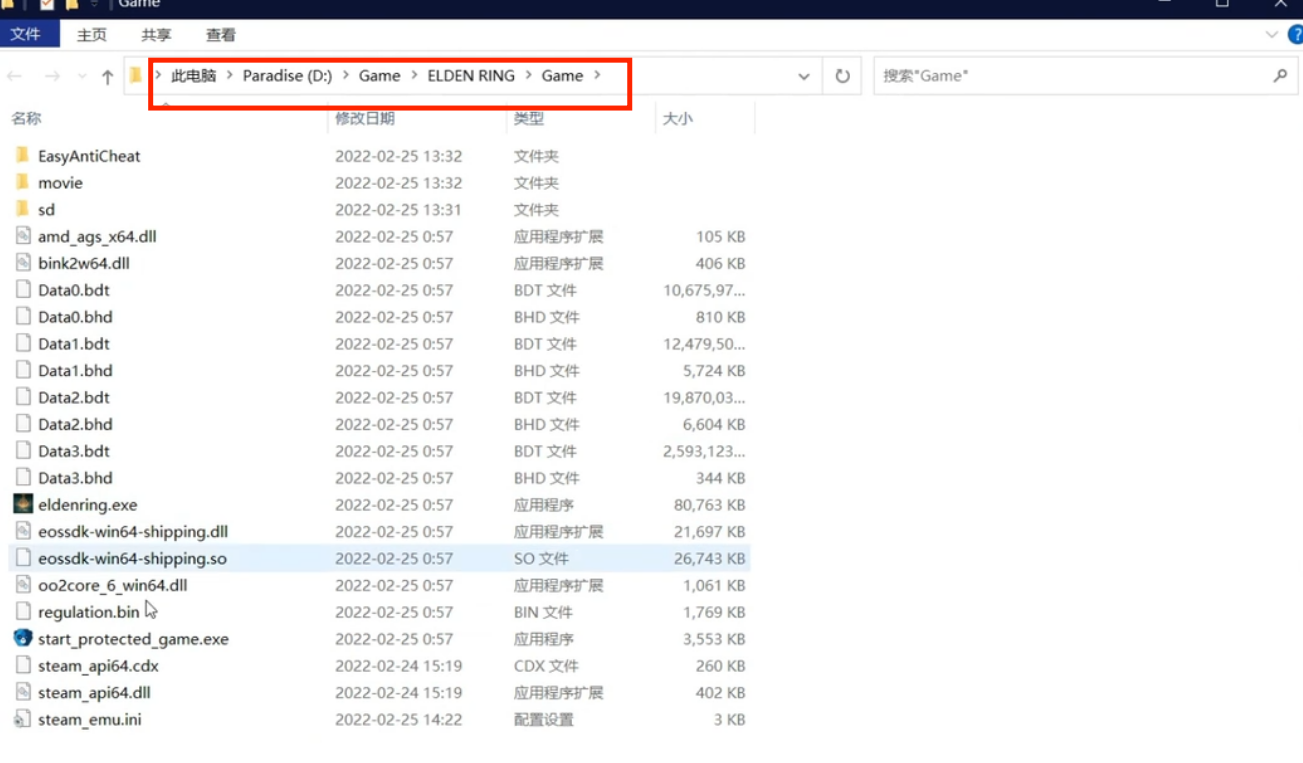
Task: Expand the chevron after ELDEN RING breadcrumb
Action: coord(529,76)
